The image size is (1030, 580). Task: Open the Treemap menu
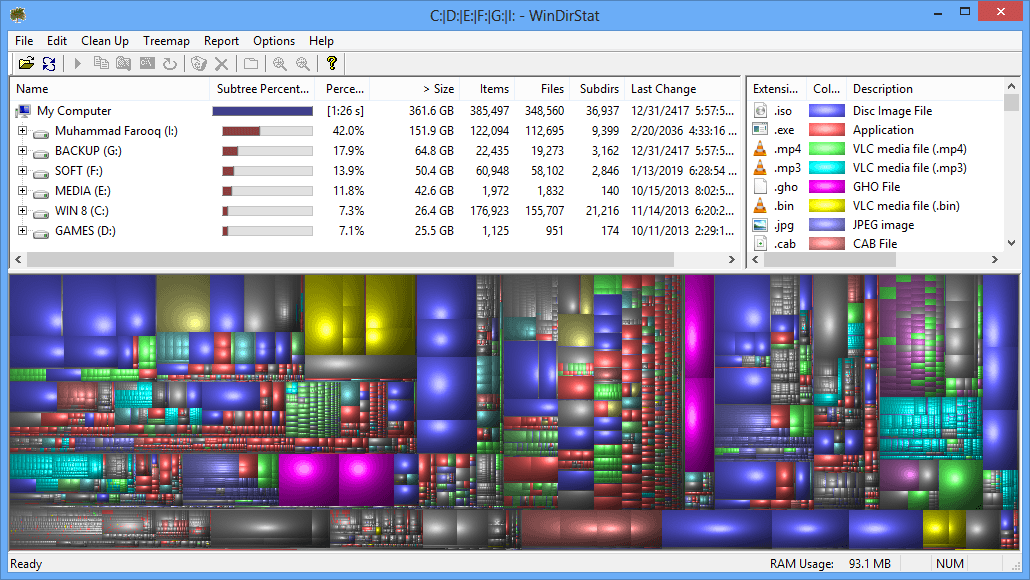coord(166,41)
